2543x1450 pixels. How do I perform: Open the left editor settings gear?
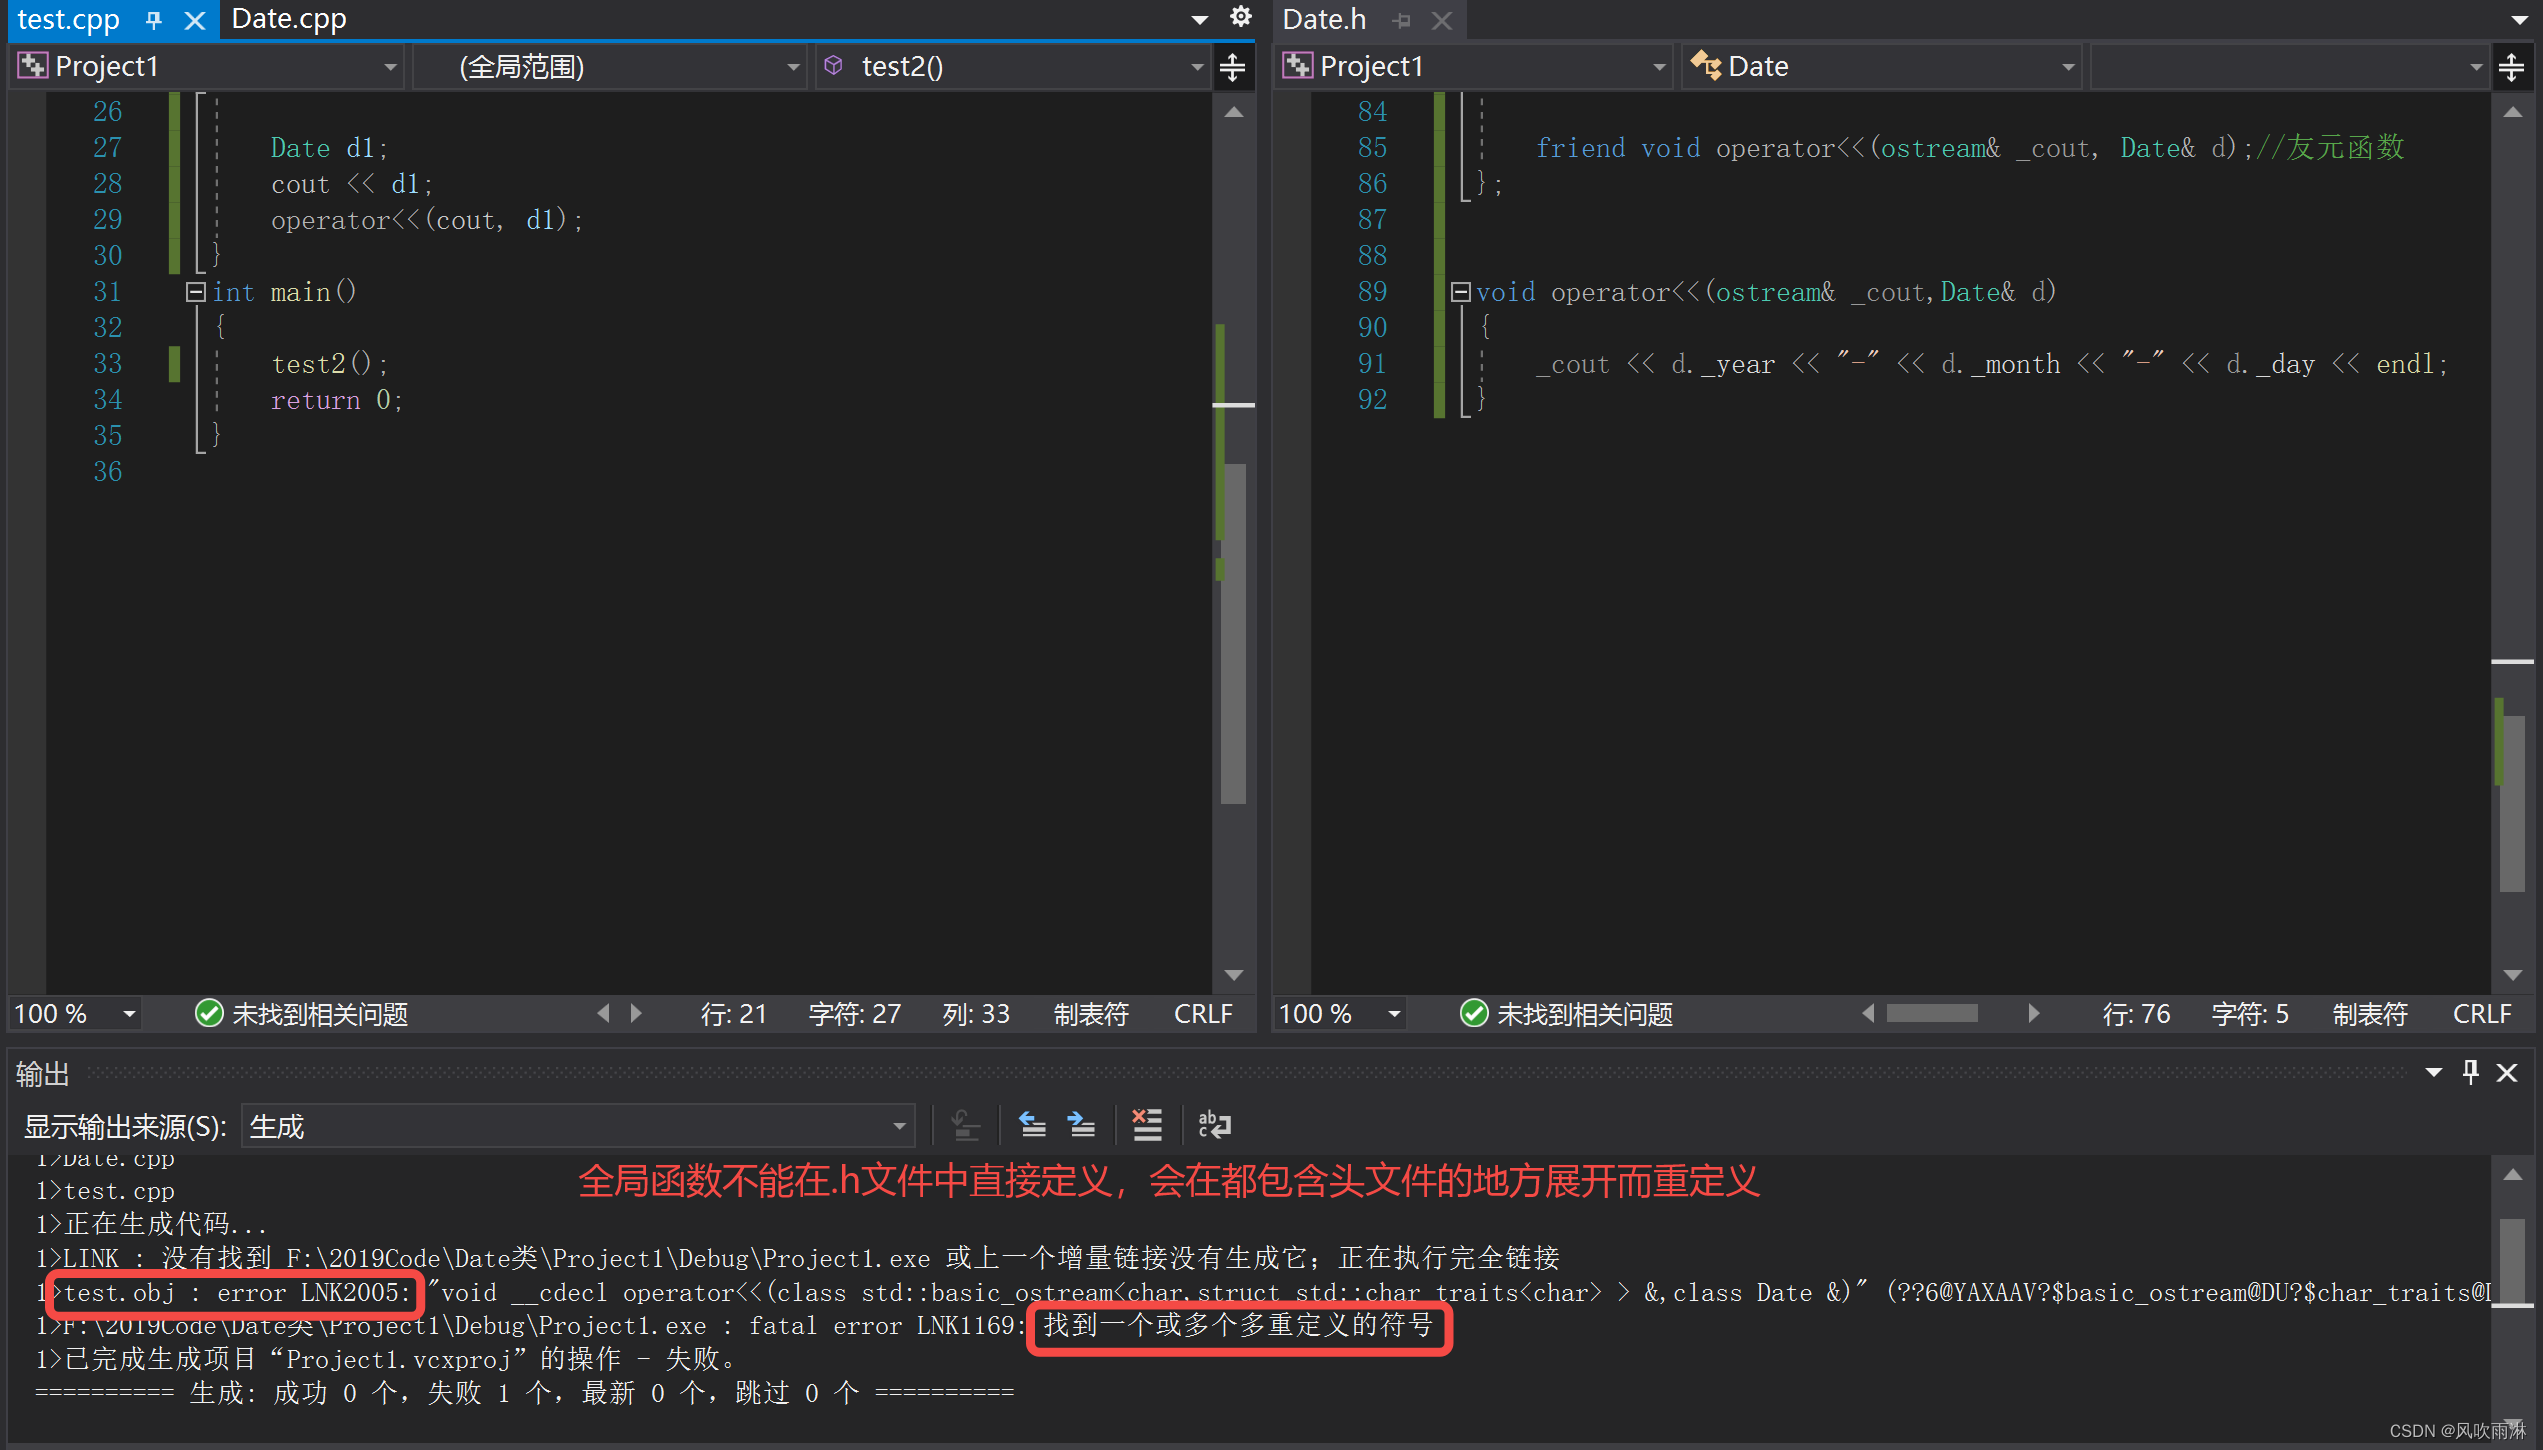coord(1241,17)
